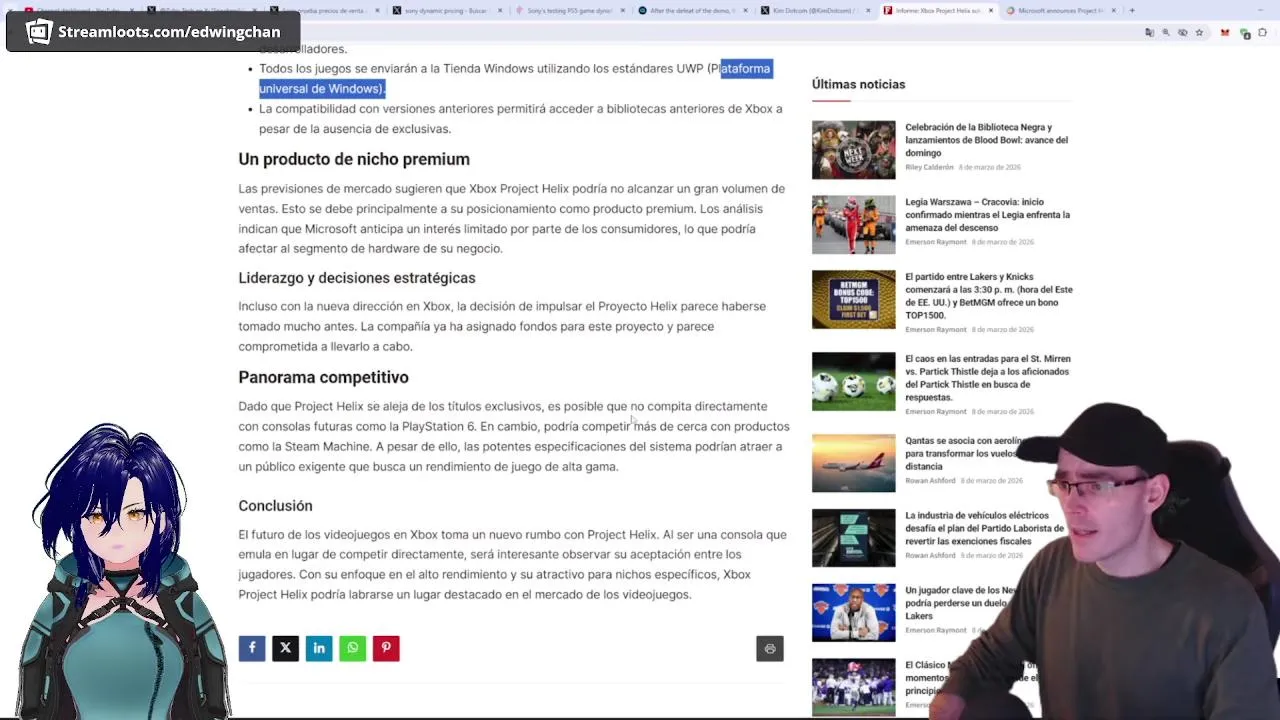Close the 'After the defeat of the demo' tab
Image resolution: width=1280 pixels, height=720 pixels.
pyautogui.click(x=745, y=11)
